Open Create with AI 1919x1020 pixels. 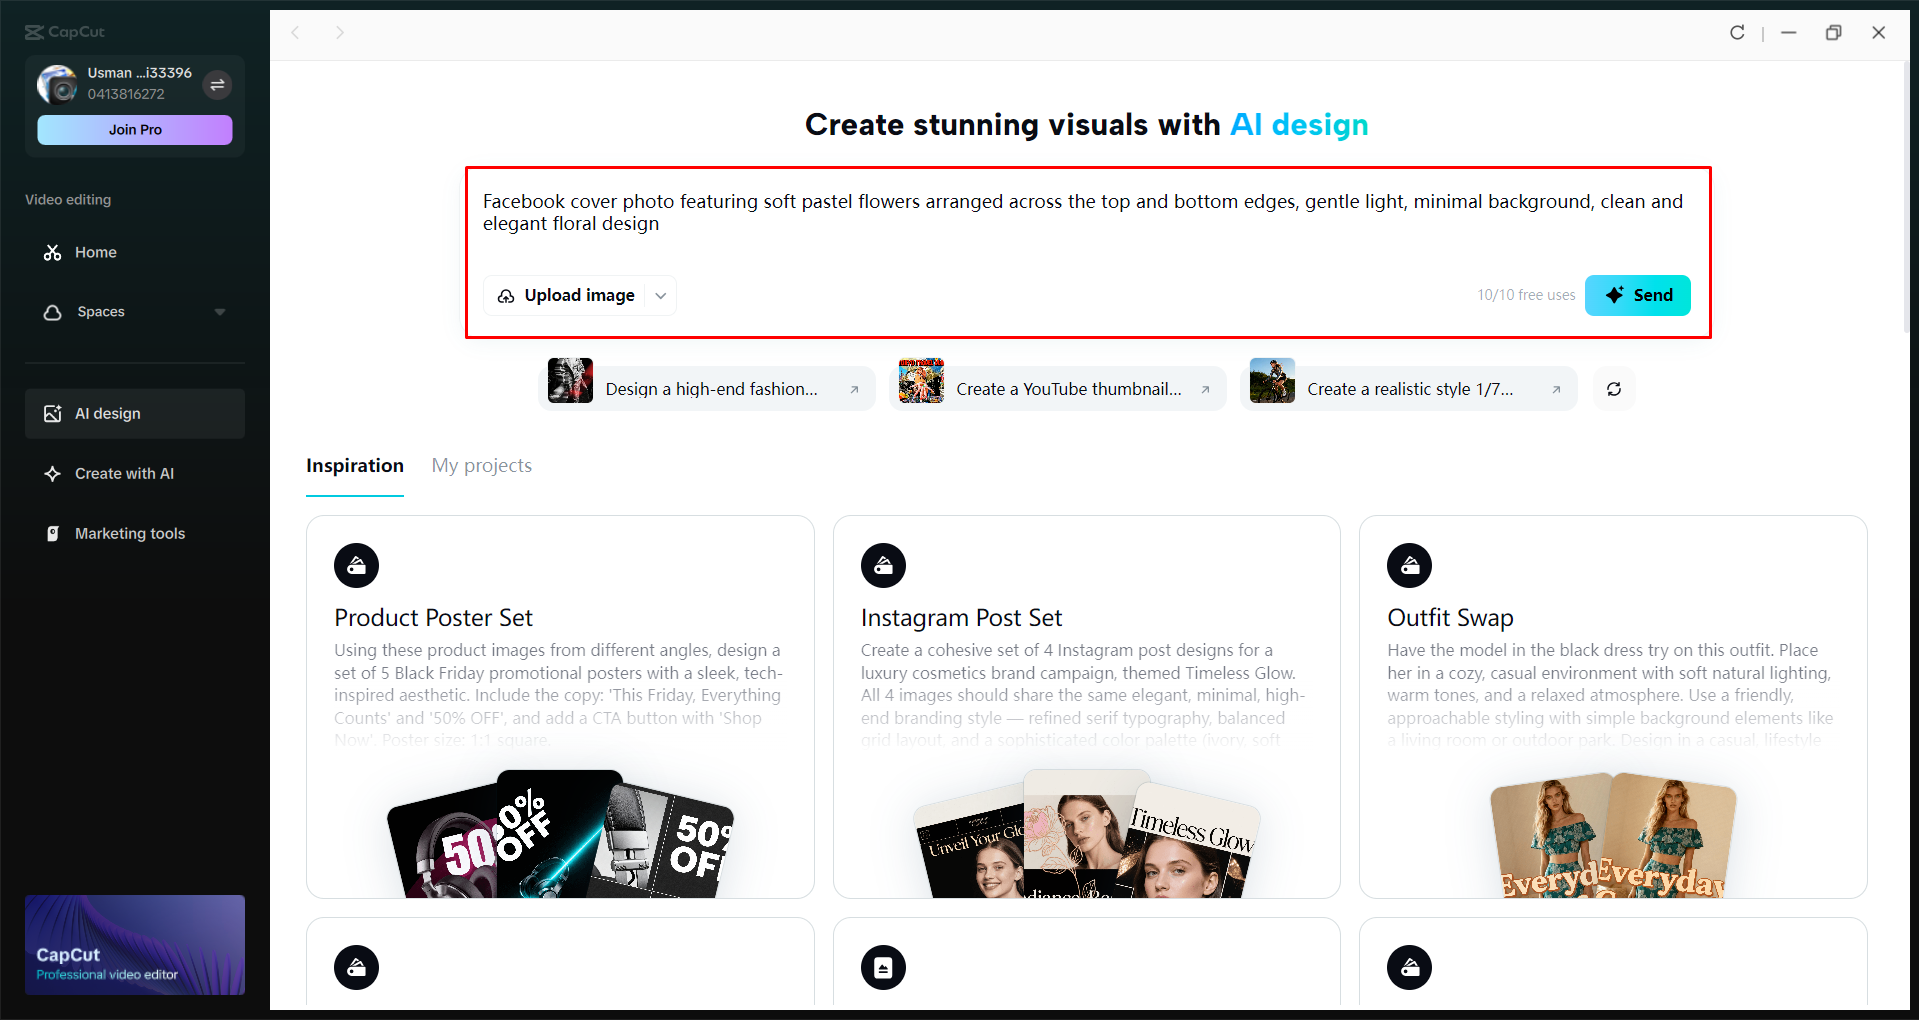click(x=124, y=473)
